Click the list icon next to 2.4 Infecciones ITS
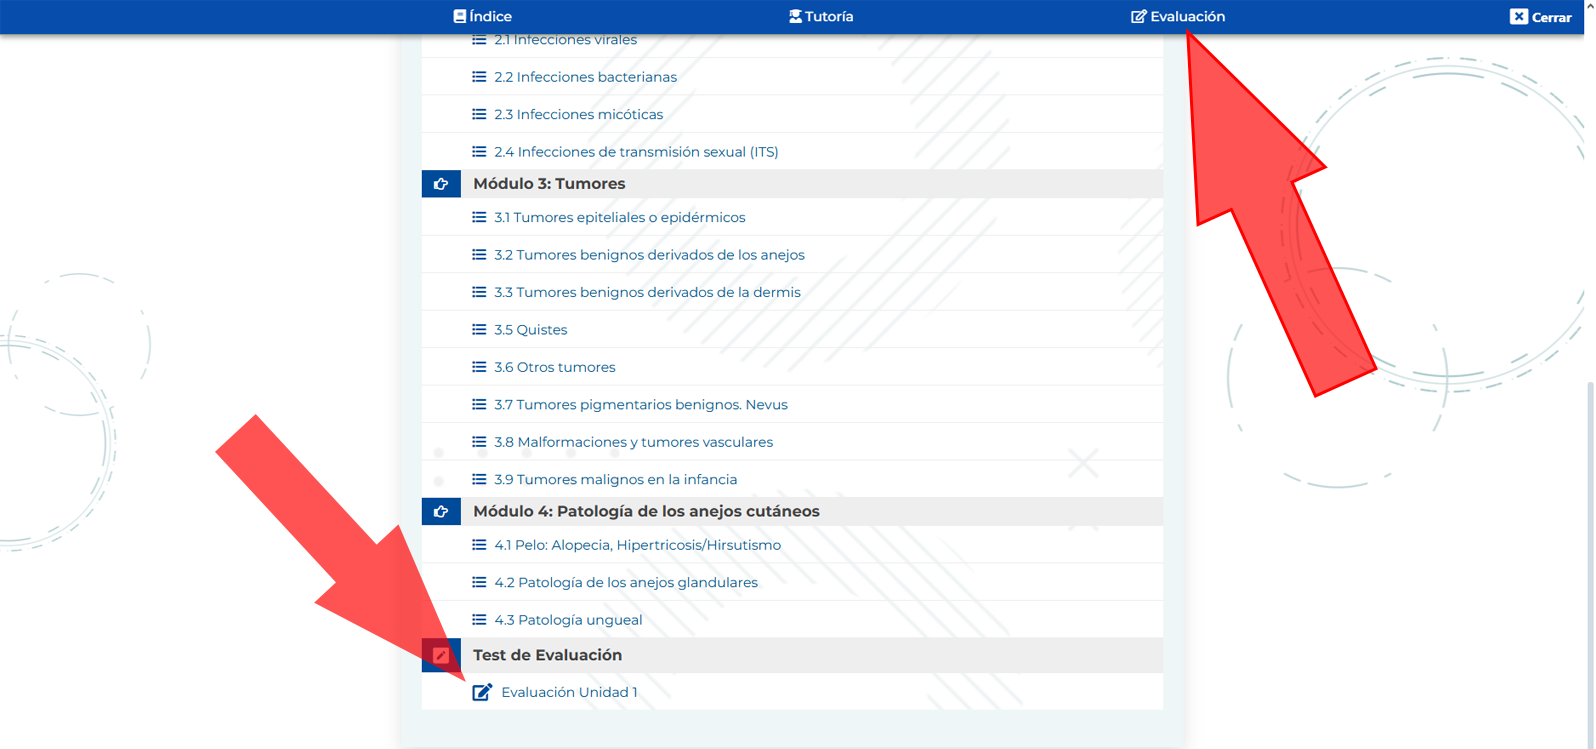1596x749 pixels. [x=479, y=152]
